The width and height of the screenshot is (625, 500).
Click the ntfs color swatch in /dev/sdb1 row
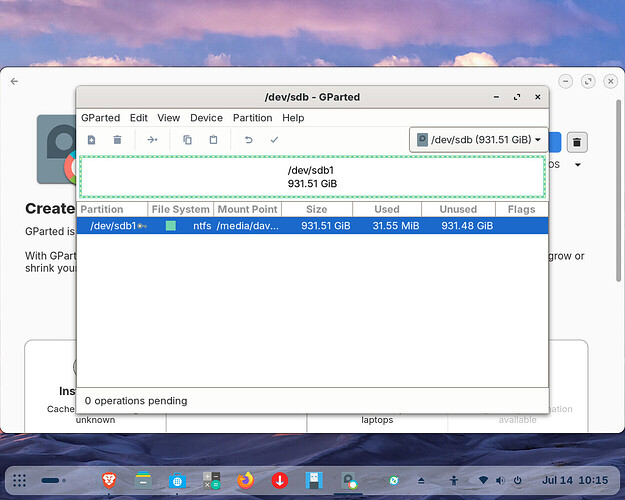pos(171,226)
